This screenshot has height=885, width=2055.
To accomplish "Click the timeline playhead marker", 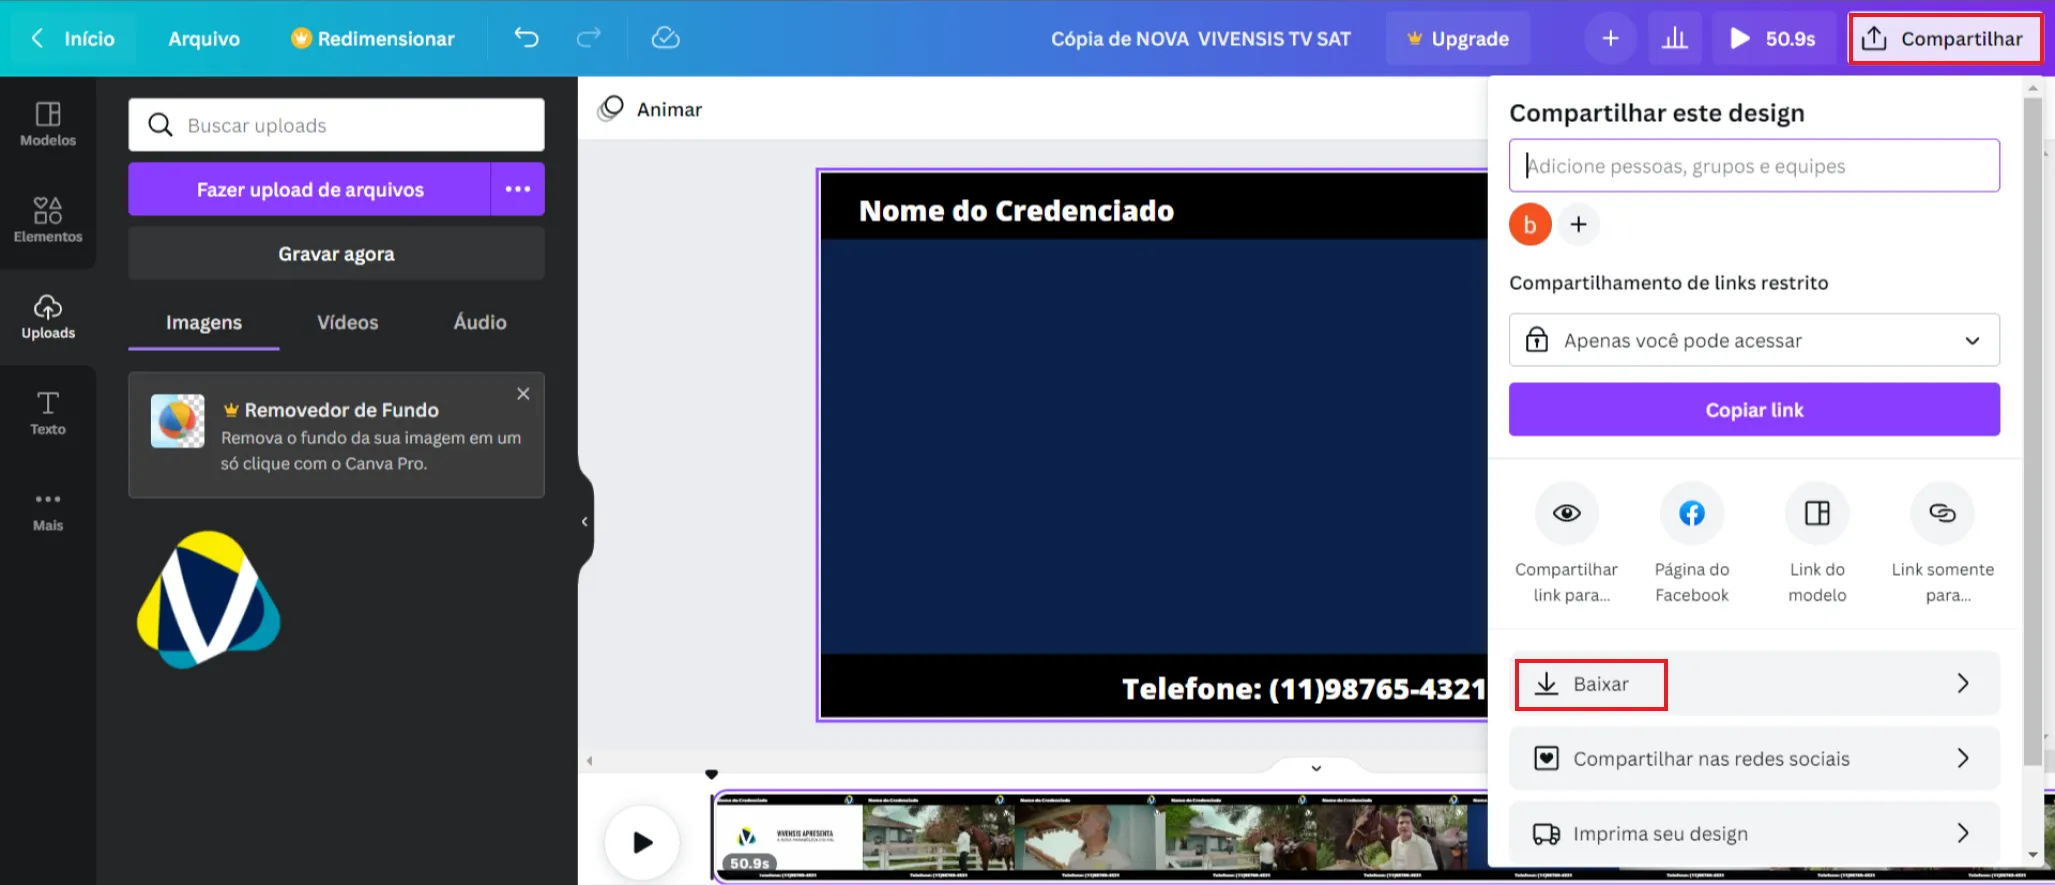I will (x=711, y=775).
